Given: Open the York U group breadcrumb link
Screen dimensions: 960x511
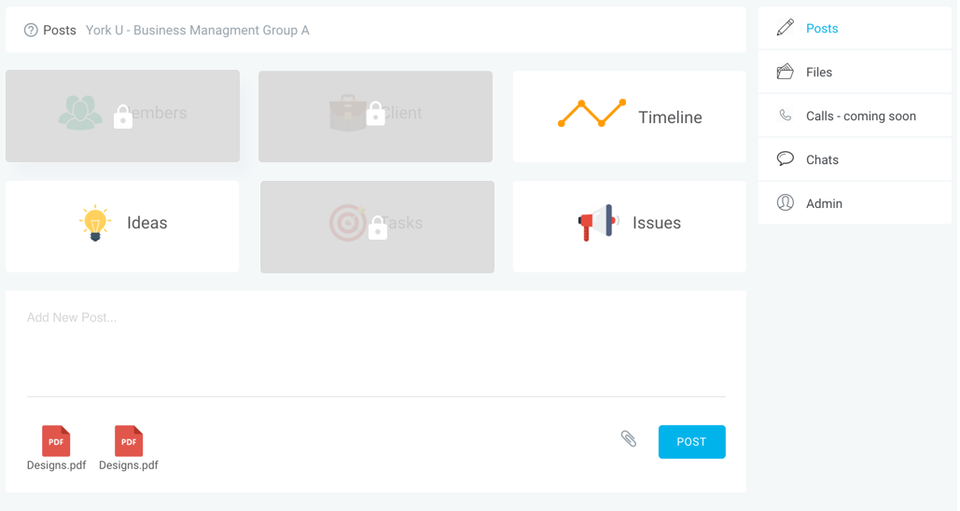Looking at the screenshot, I should 197,30.
